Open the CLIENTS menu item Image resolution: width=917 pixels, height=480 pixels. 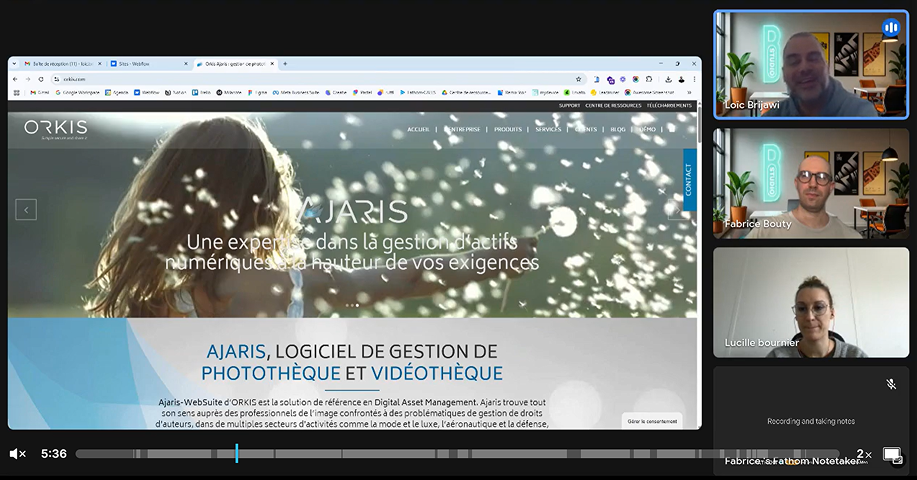(x=586, y=129)
